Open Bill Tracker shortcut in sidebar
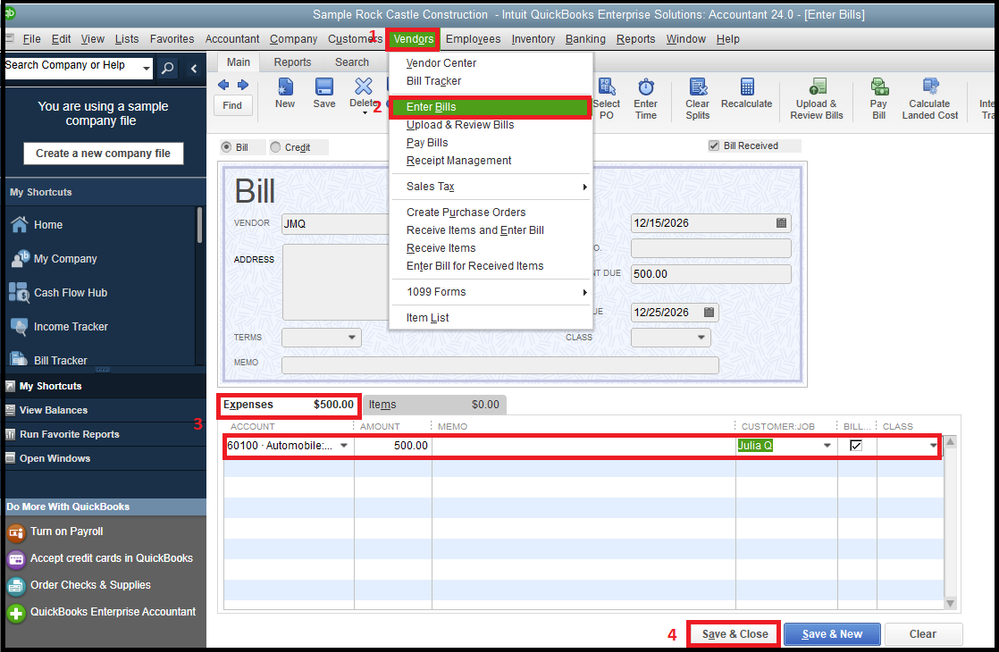Viewport: 999px width, 652px height. (60, 360)
